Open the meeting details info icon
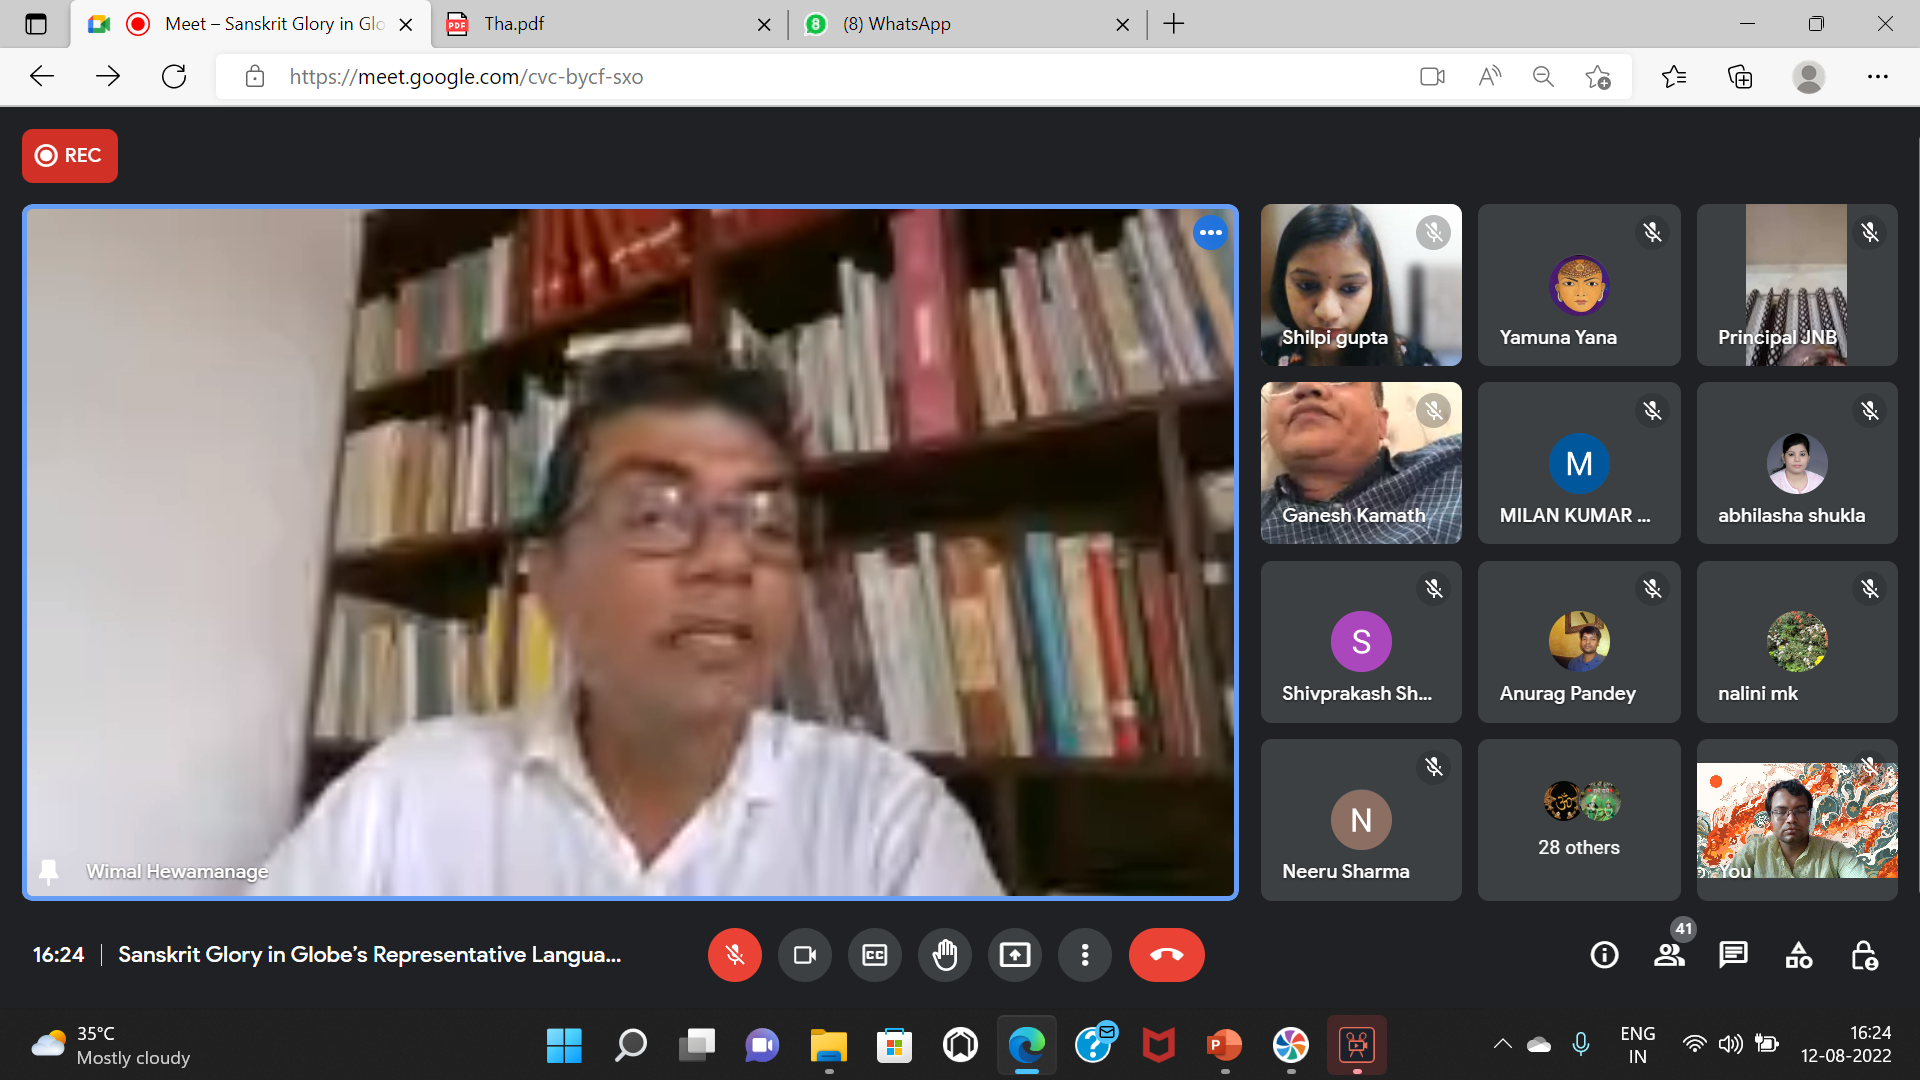The width and height of the screenshot is (1920, 1080). click(1604, 955)
